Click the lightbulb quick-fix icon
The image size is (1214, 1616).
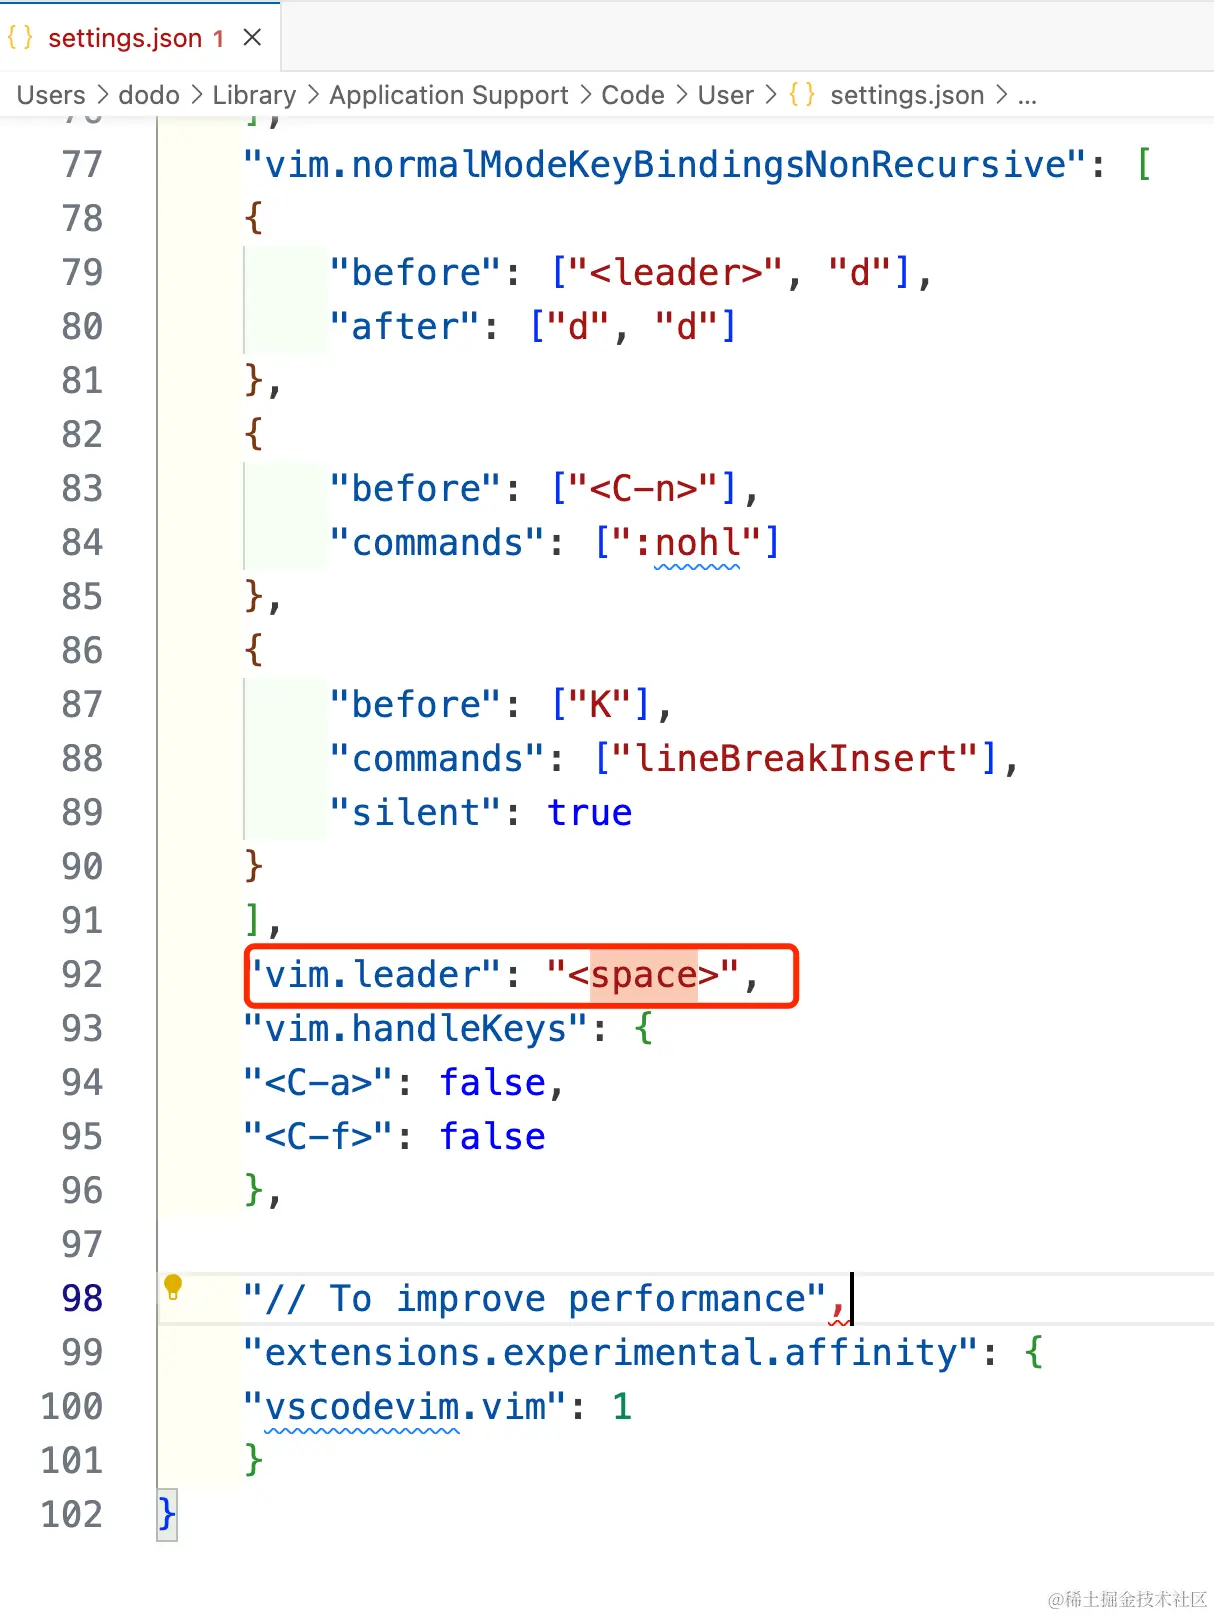click(173, 1286)
